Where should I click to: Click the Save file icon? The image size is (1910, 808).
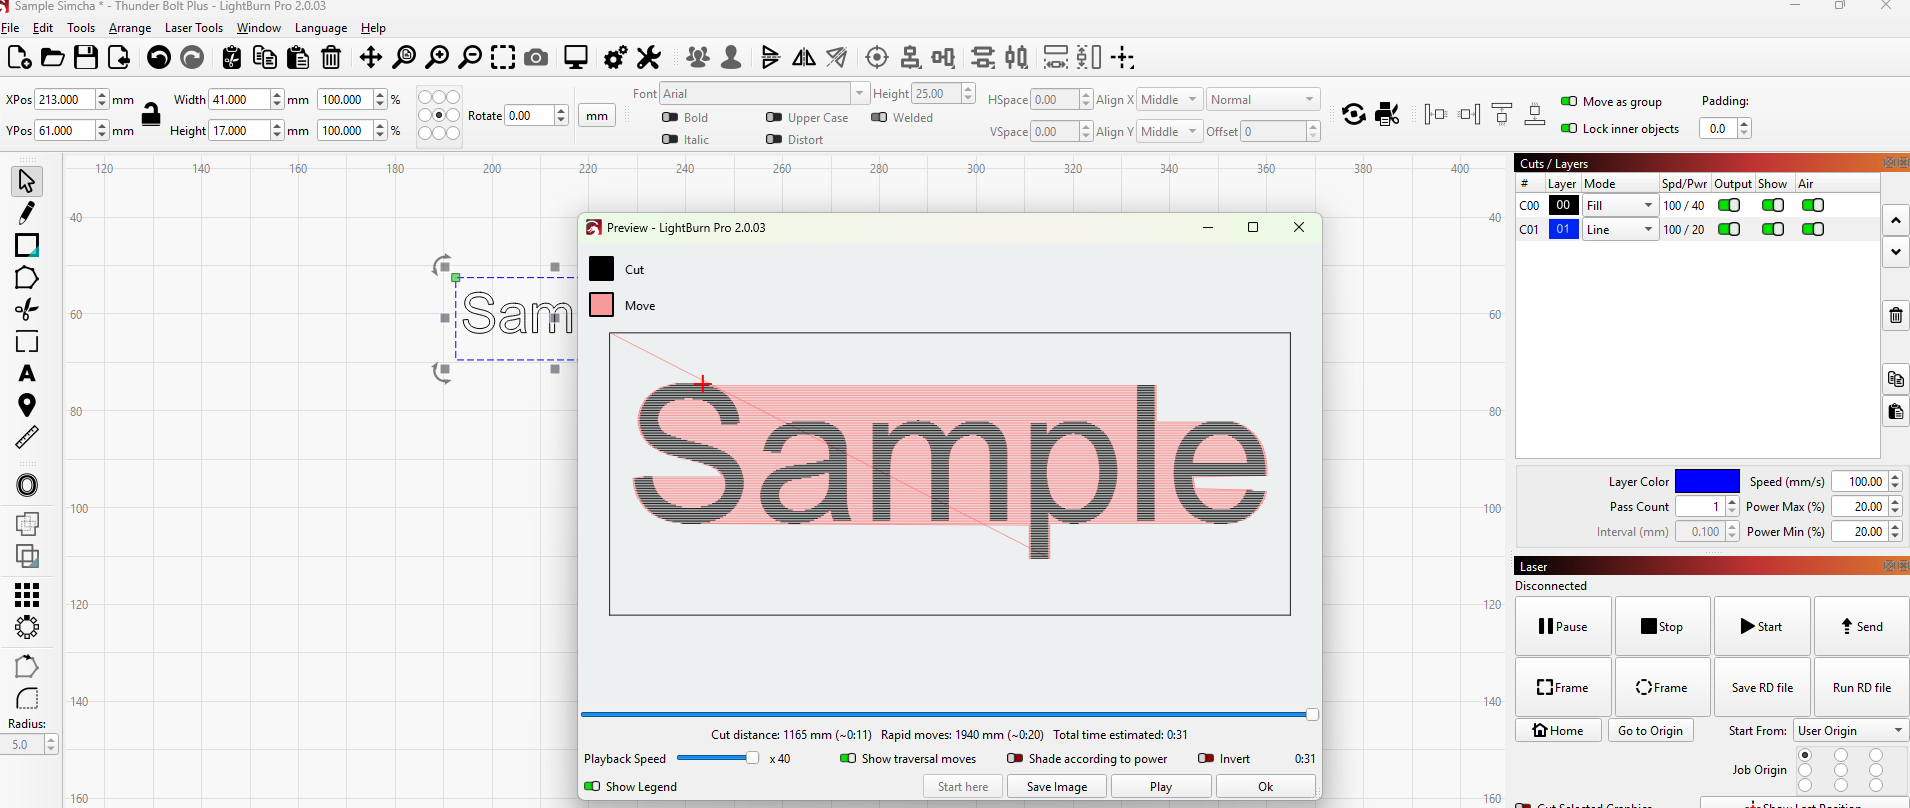(86, 58)
